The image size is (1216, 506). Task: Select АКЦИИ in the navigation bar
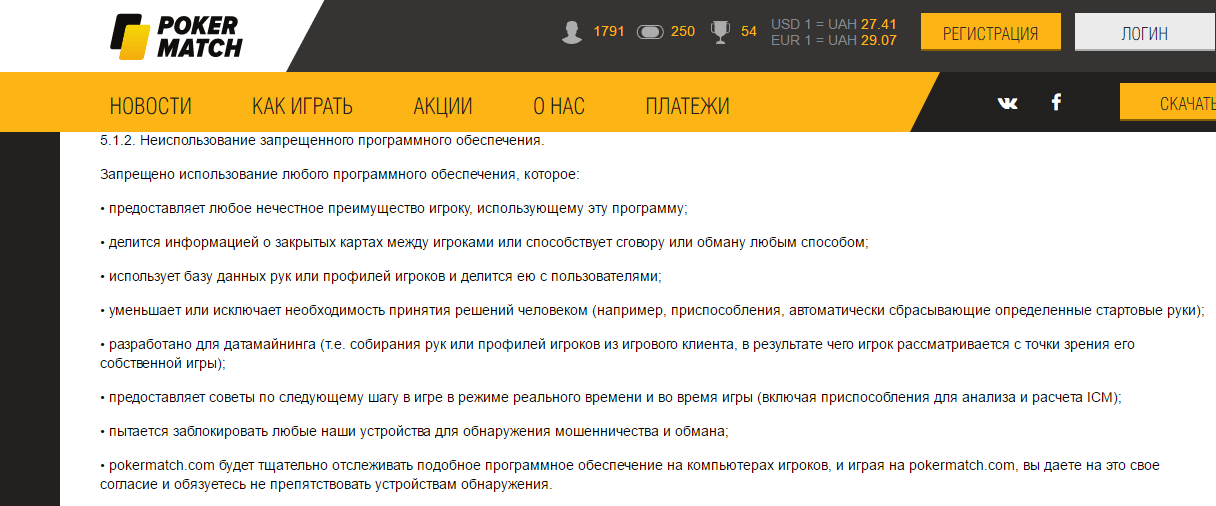[x=443, y=106]
